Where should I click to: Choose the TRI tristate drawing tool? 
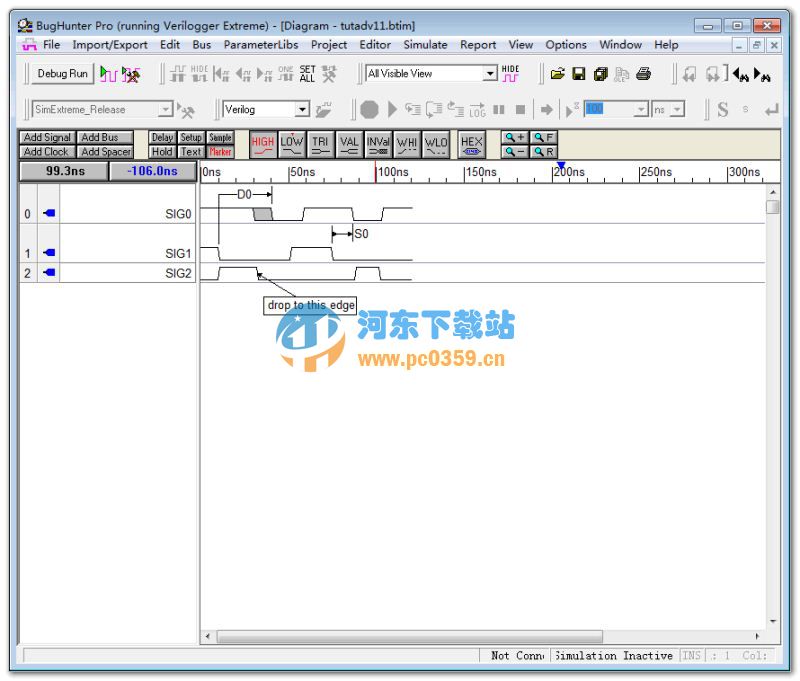pos(320,144)
